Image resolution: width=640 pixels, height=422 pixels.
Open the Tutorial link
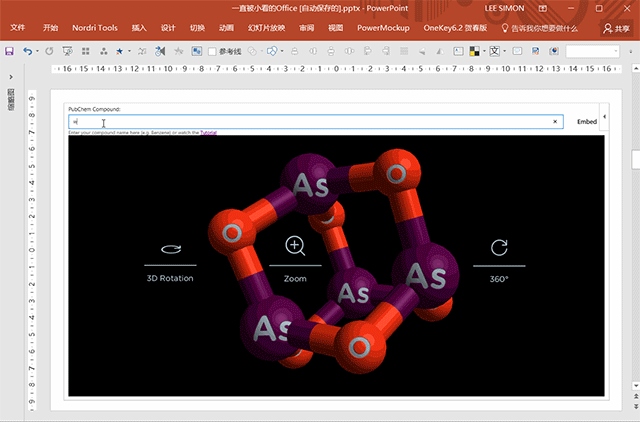(x=208, y=132)
